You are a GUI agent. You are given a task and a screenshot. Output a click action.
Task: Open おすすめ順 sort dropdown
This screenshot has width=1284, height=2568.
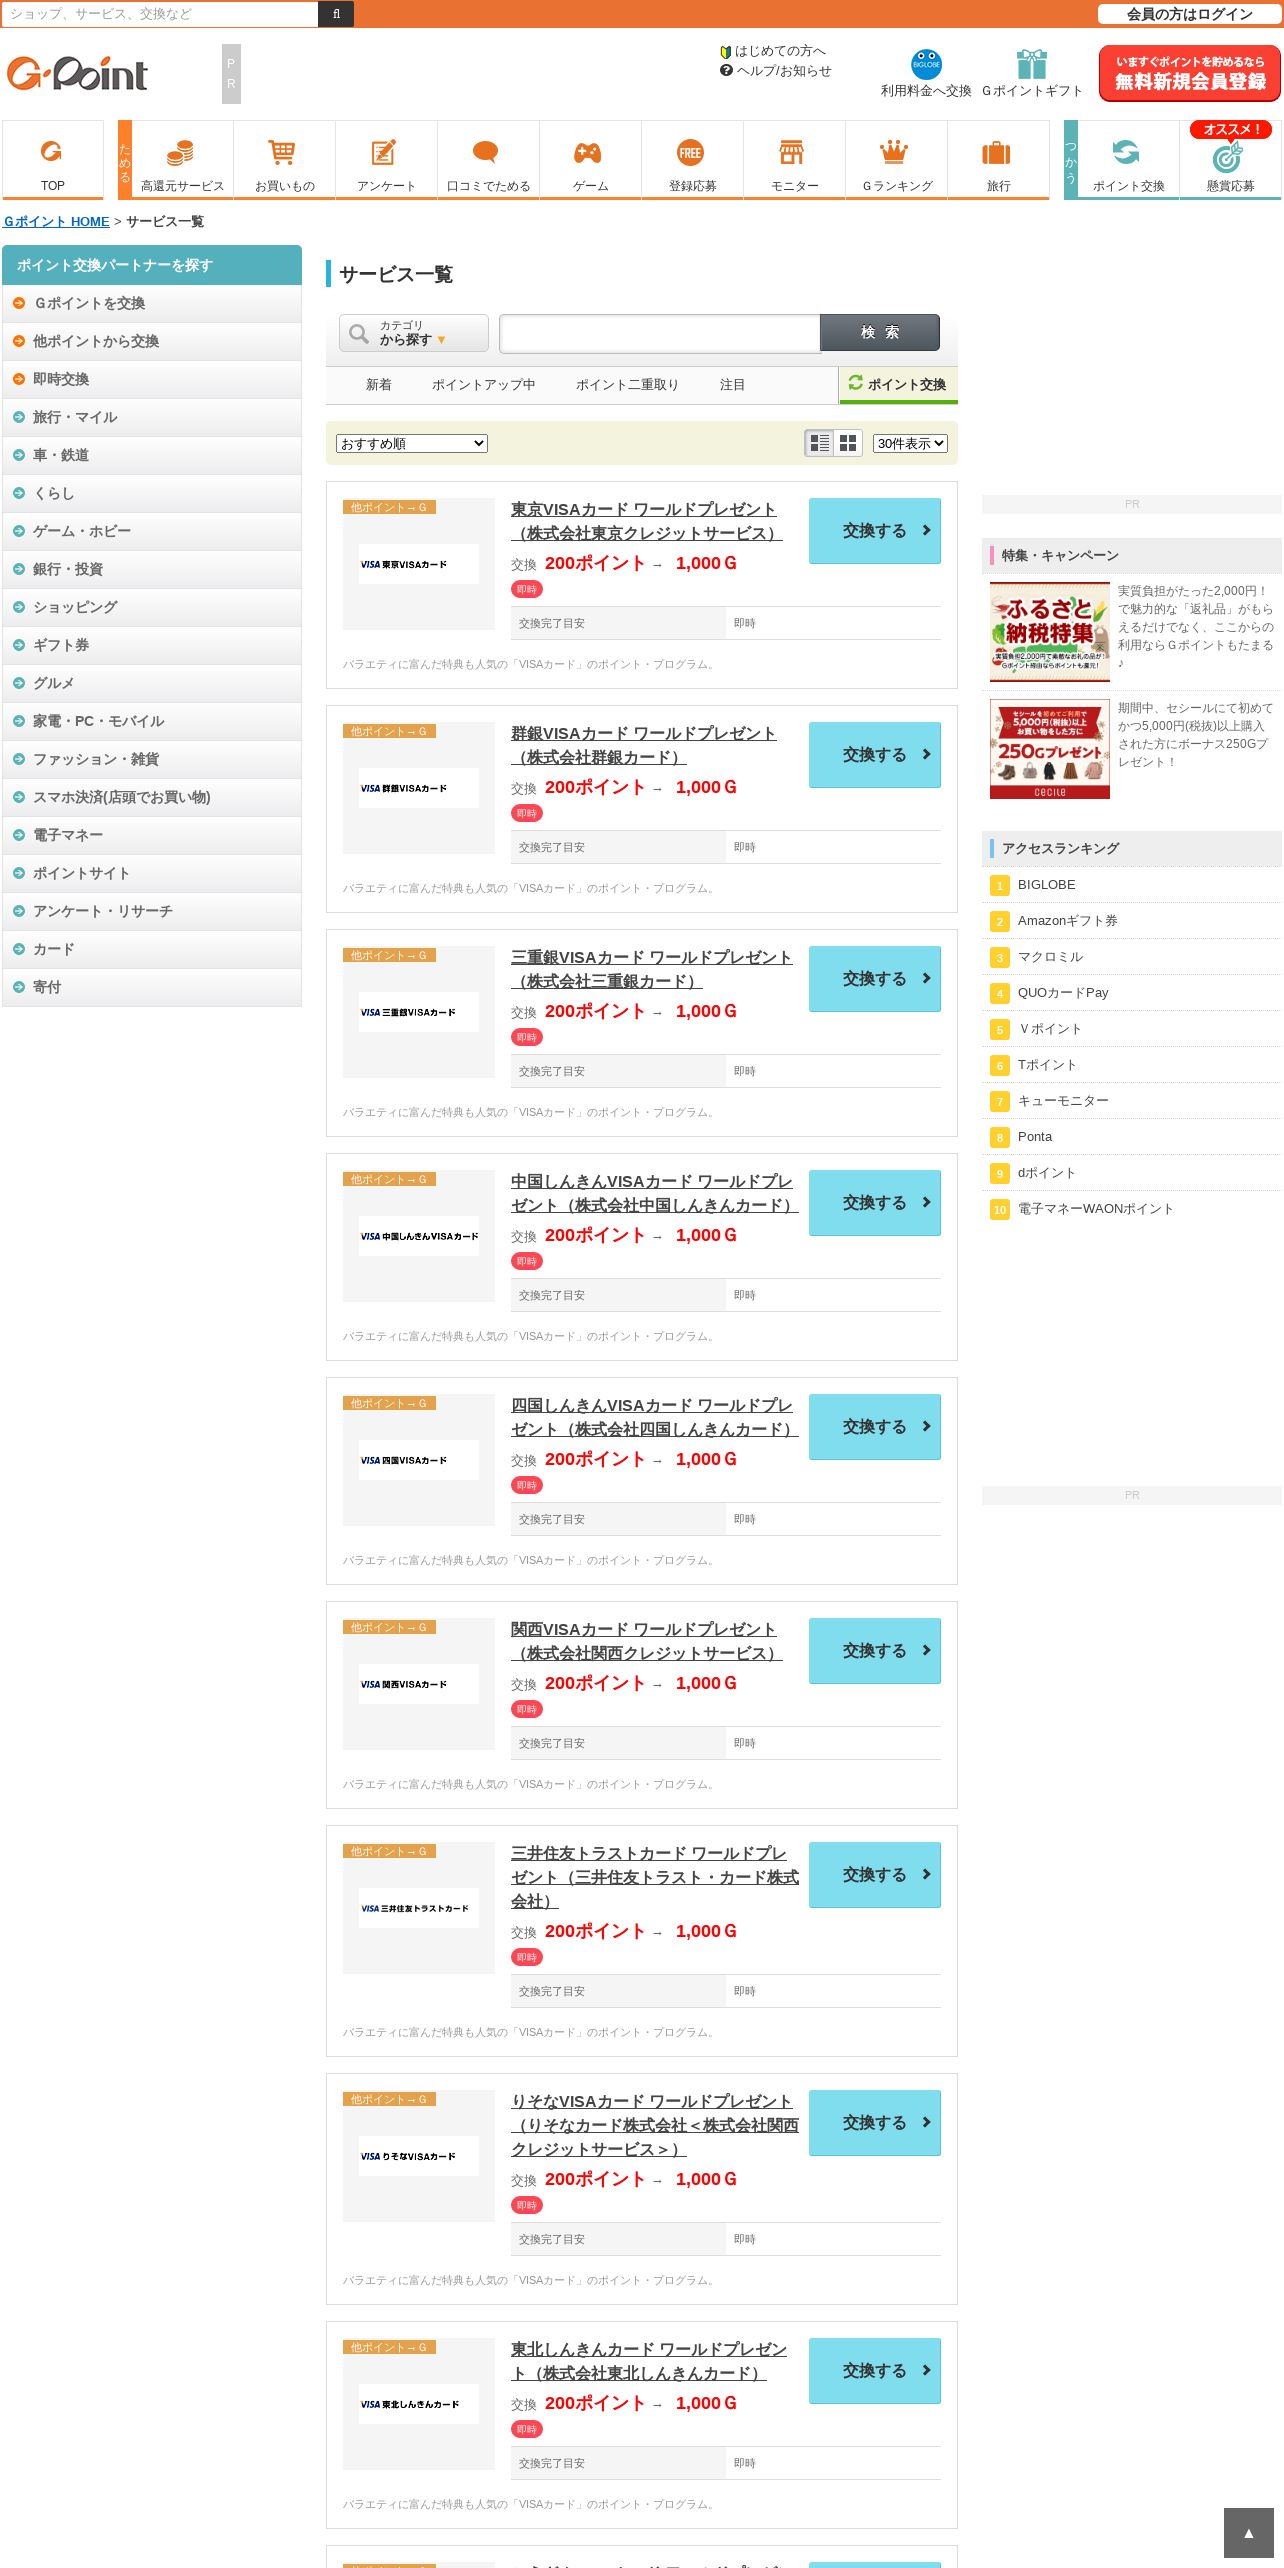pyautogui.click(x=412, y=443)
